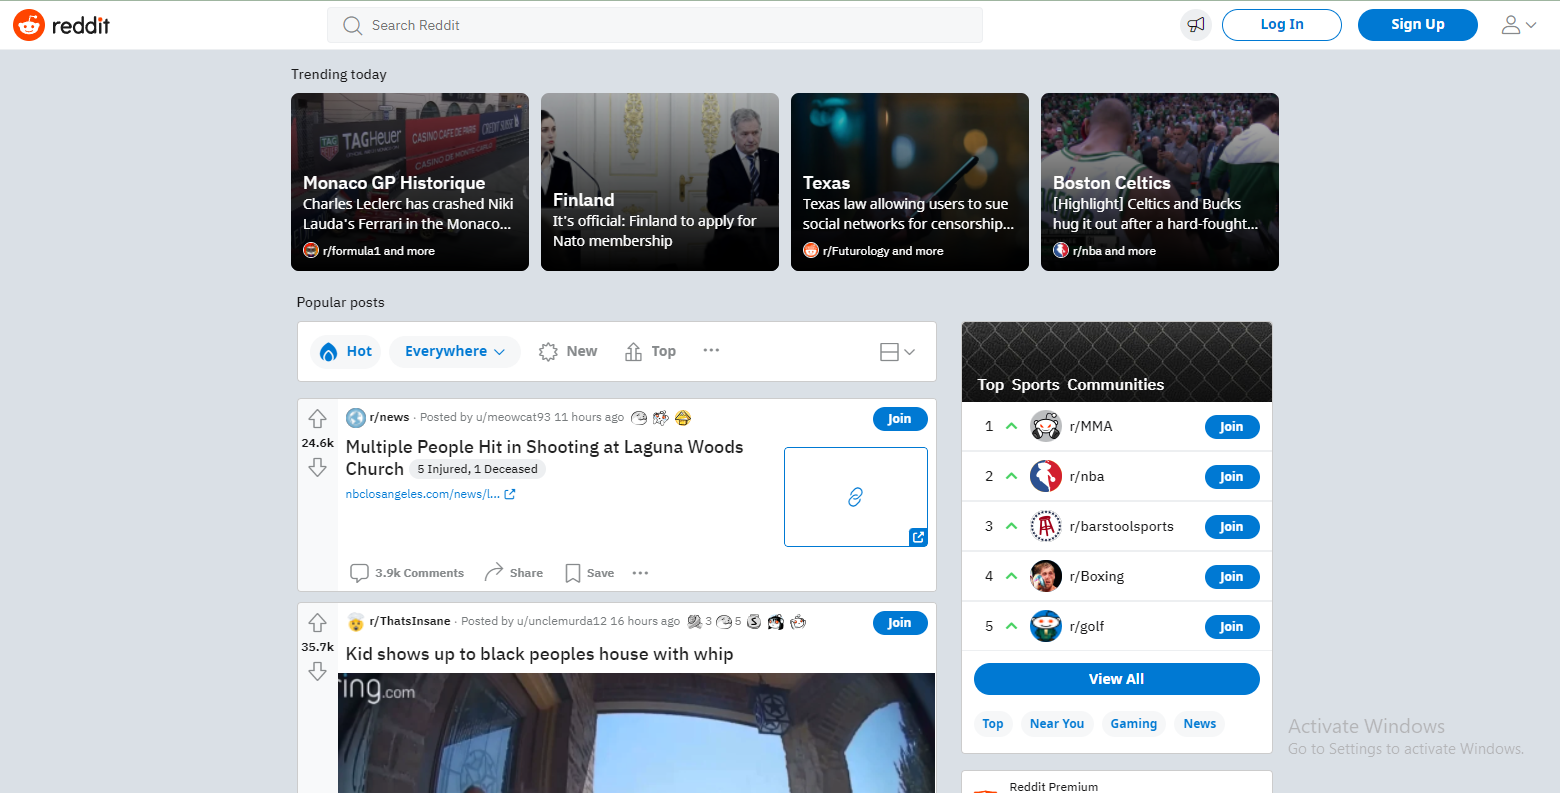
Task: Open the r/news subreddit link
Action: click(389, 417)
